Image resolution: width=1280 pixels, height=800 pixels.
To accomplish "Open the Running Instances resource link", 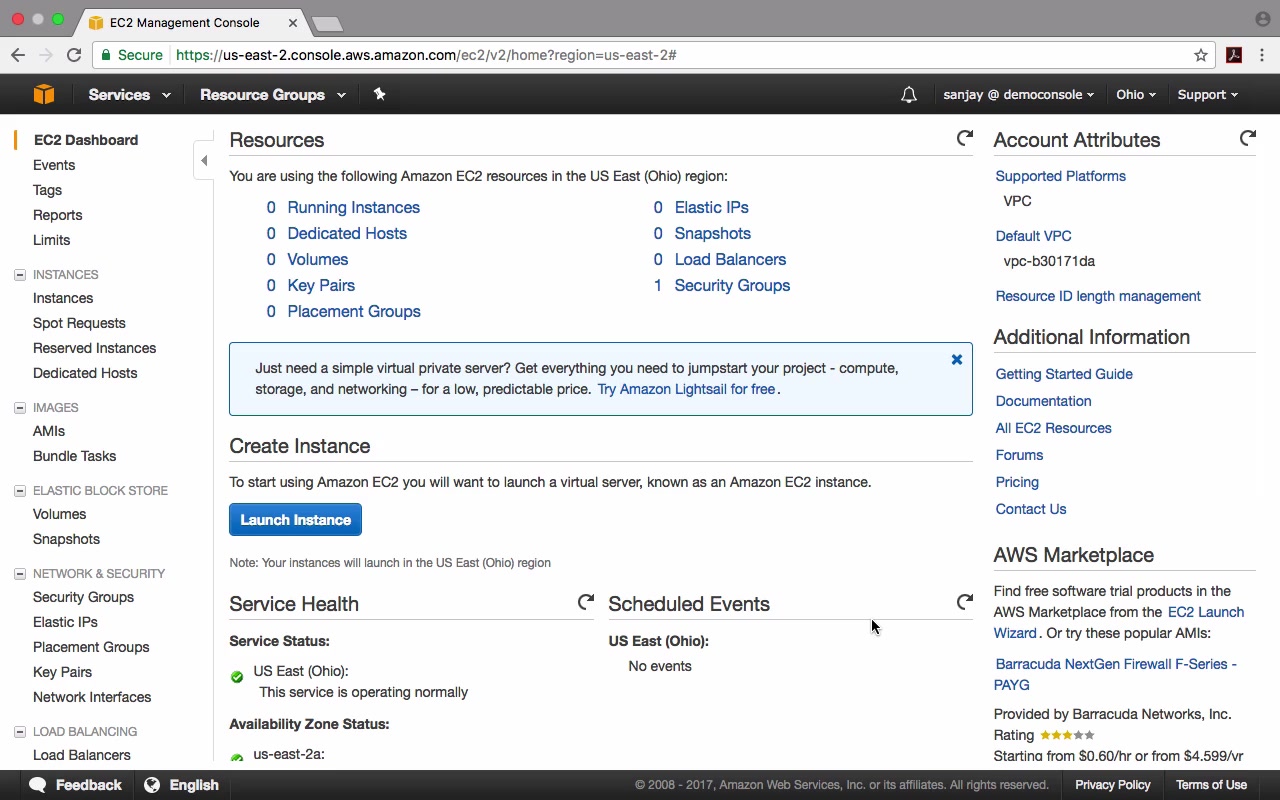I will click(x=353, y=207).
